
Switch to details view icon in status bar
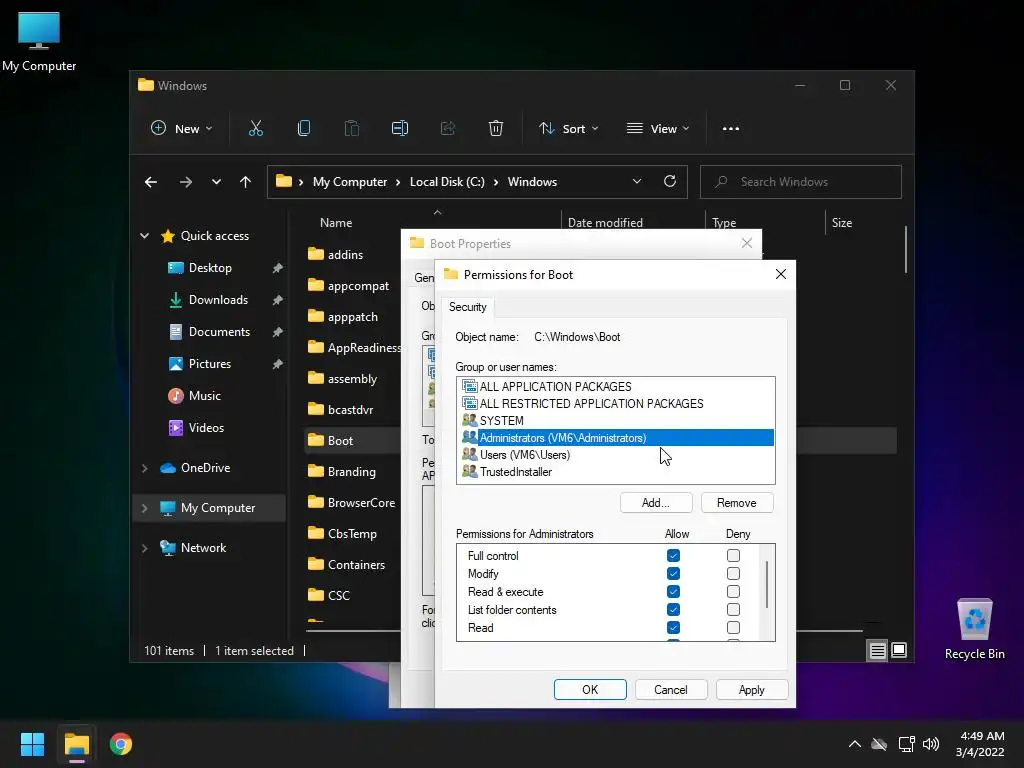pos(877,650)
